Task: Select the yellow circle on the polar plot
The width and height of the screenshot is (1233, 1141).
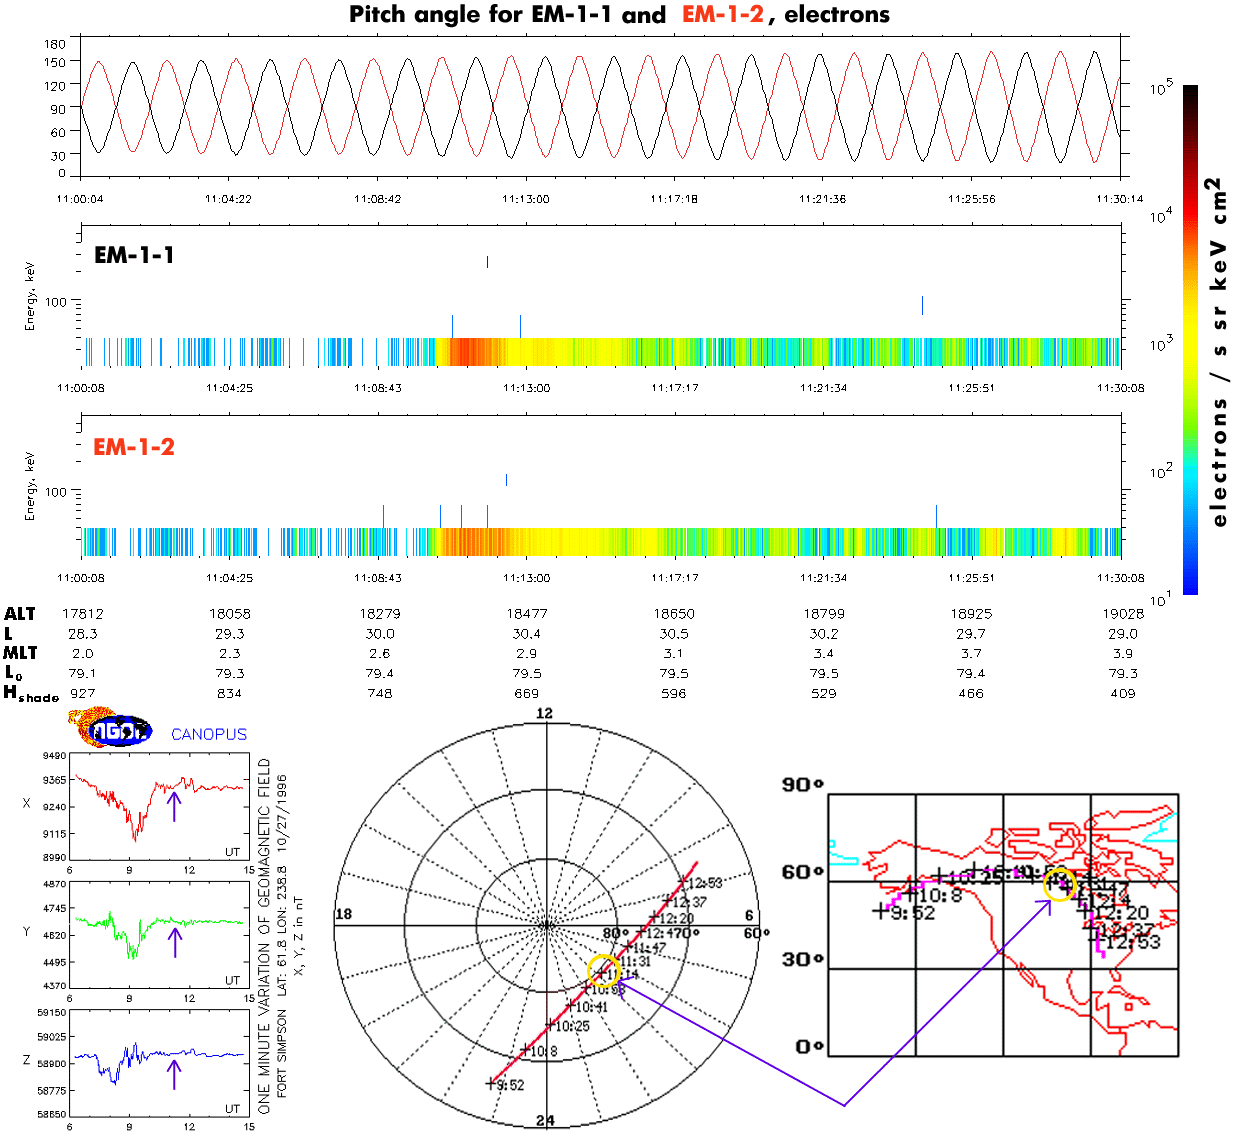Action: [x=603, y=971]
